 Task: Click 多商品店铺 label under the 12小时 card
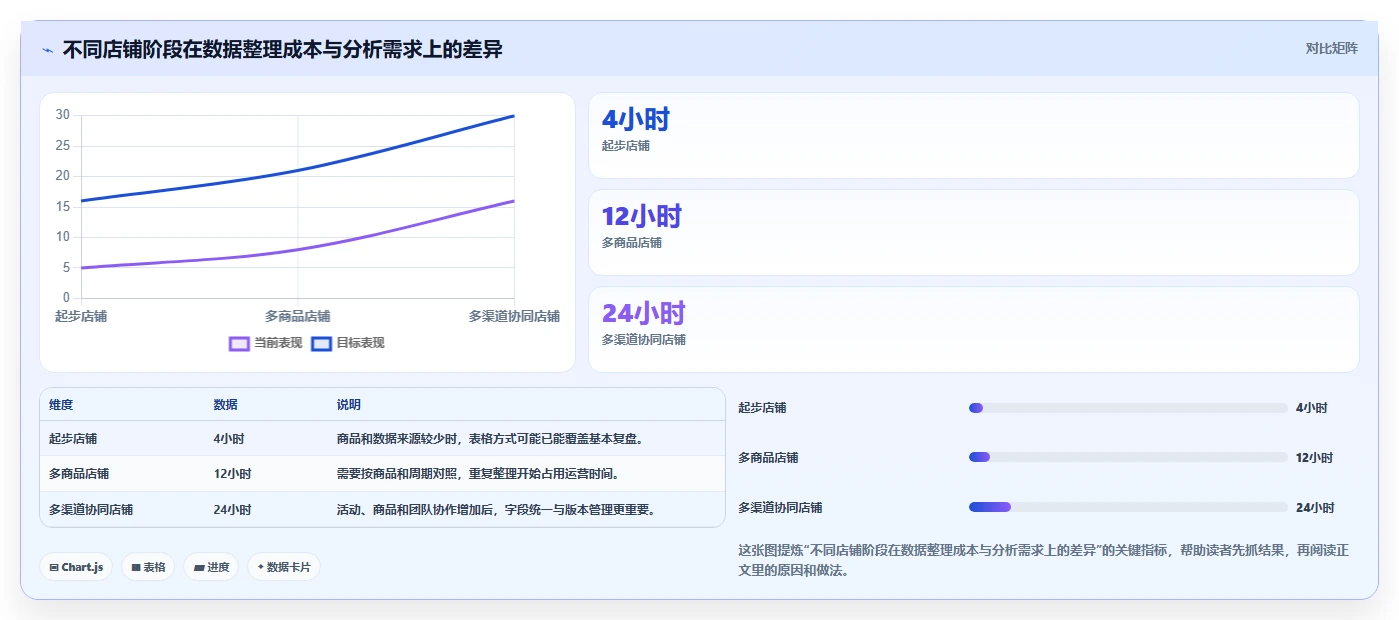(632, 243)
